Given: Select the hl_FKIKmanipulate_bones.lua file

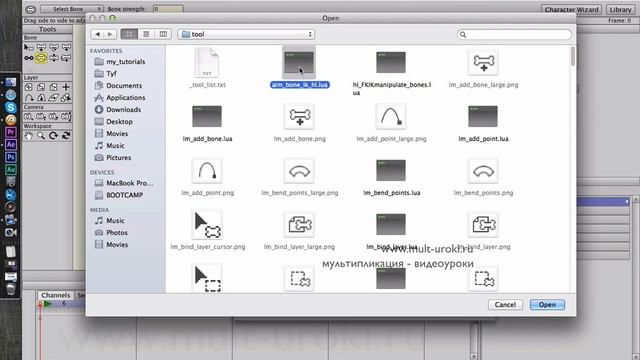Looking at the screenshot, I should point(391,73).
